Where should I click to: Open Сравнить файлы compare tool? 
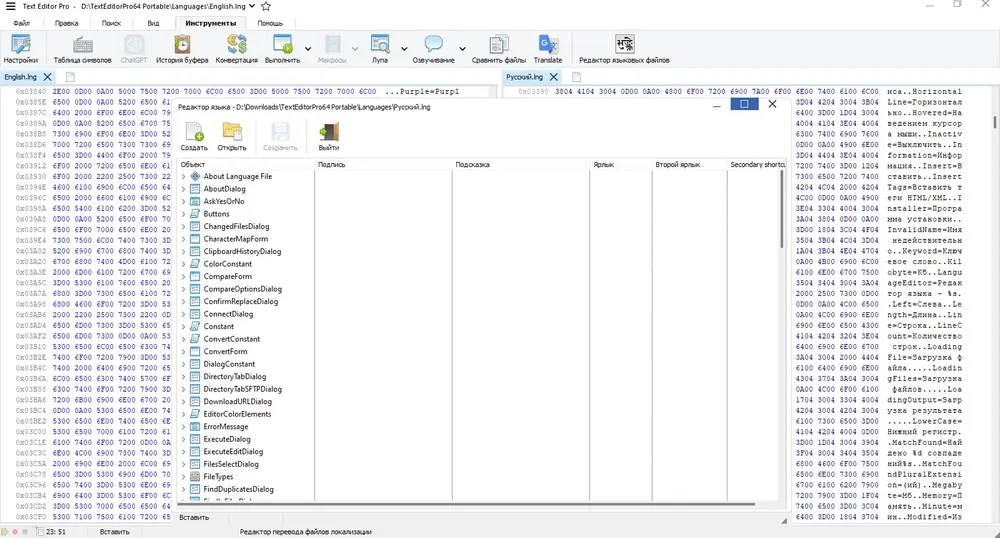(499, 49)
